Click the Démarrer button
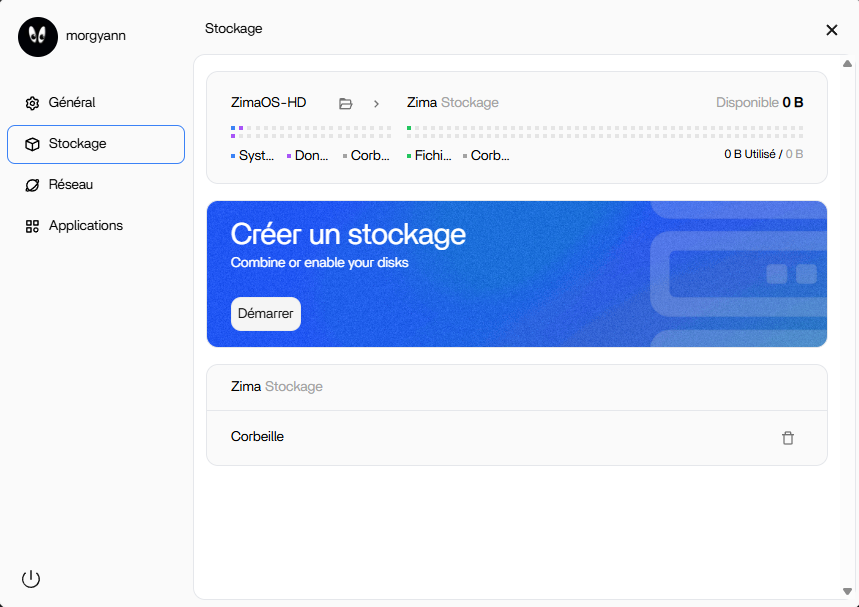The height and width of the screenshot is (607, 859). tap(266, 314)
